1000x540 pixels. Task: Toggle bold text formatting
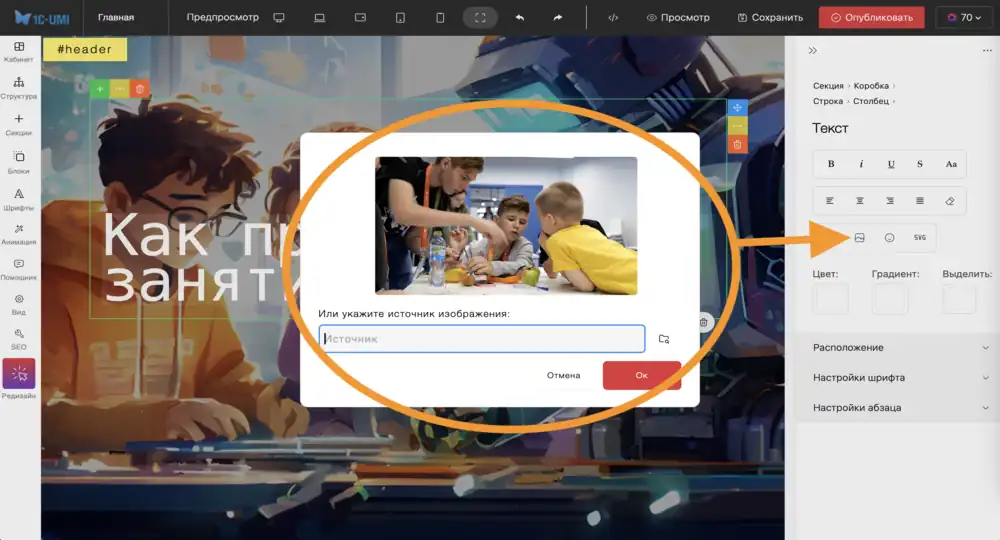(830, 164)
